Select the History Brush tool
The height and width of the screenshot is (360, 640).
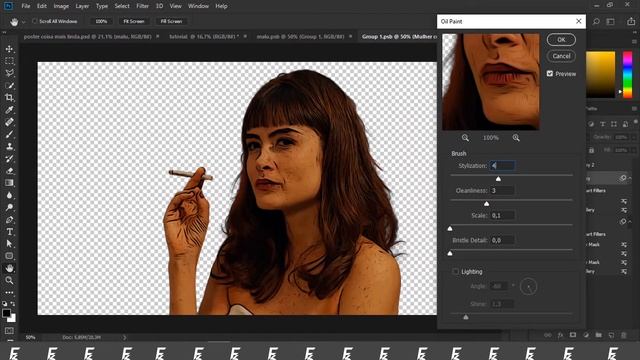(x=9, y=159)
